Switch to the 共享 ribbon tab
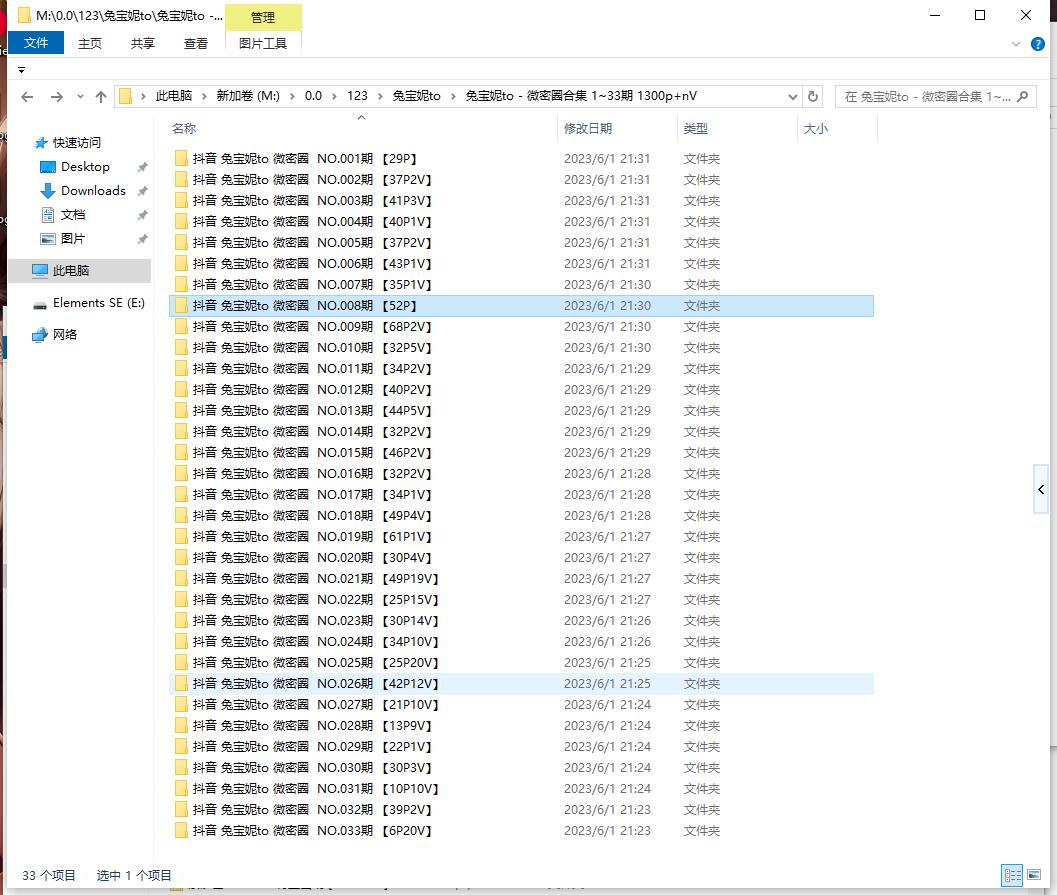 point(142,44)
